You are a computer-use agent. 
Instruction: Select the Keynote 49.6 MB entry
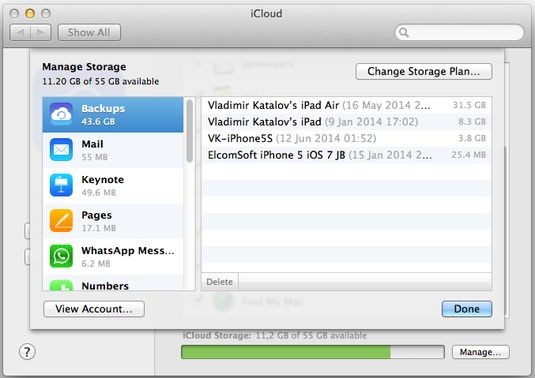(x=113, y=185)
